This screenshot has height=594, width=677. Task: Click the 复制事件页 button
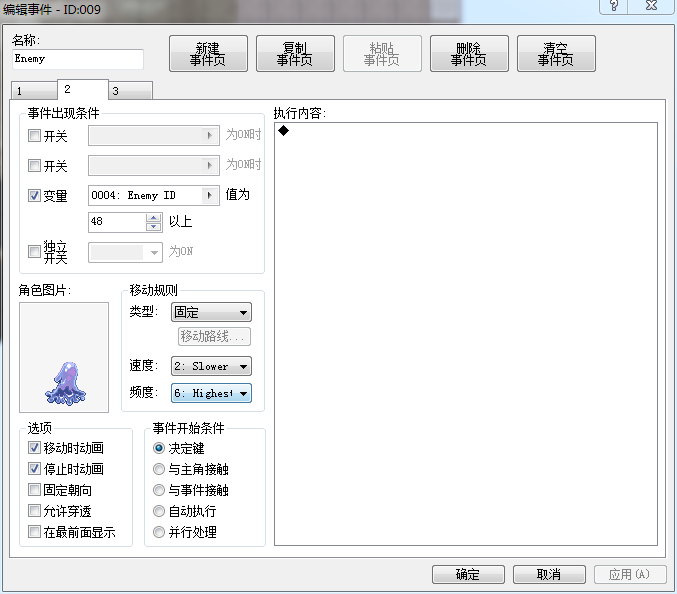click(295, 54)
